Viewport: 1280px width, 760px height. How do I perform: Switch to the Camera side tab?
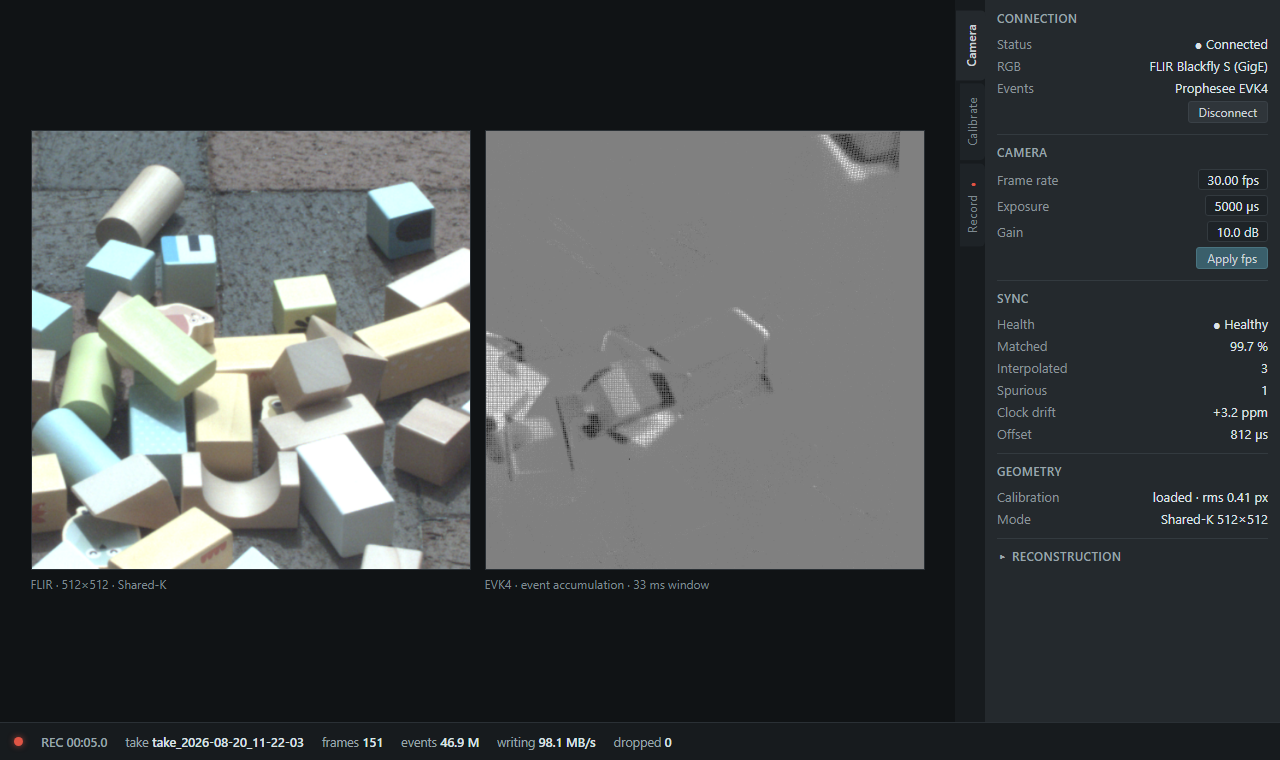tap(971, 45)
